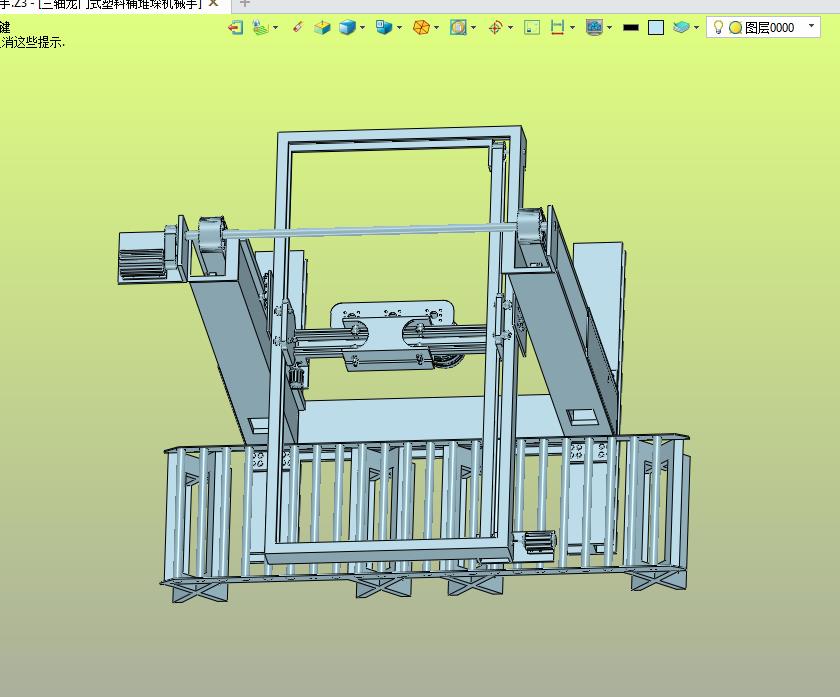
Task: Select the stepper motor on left side
Action: tap(143, 258)
